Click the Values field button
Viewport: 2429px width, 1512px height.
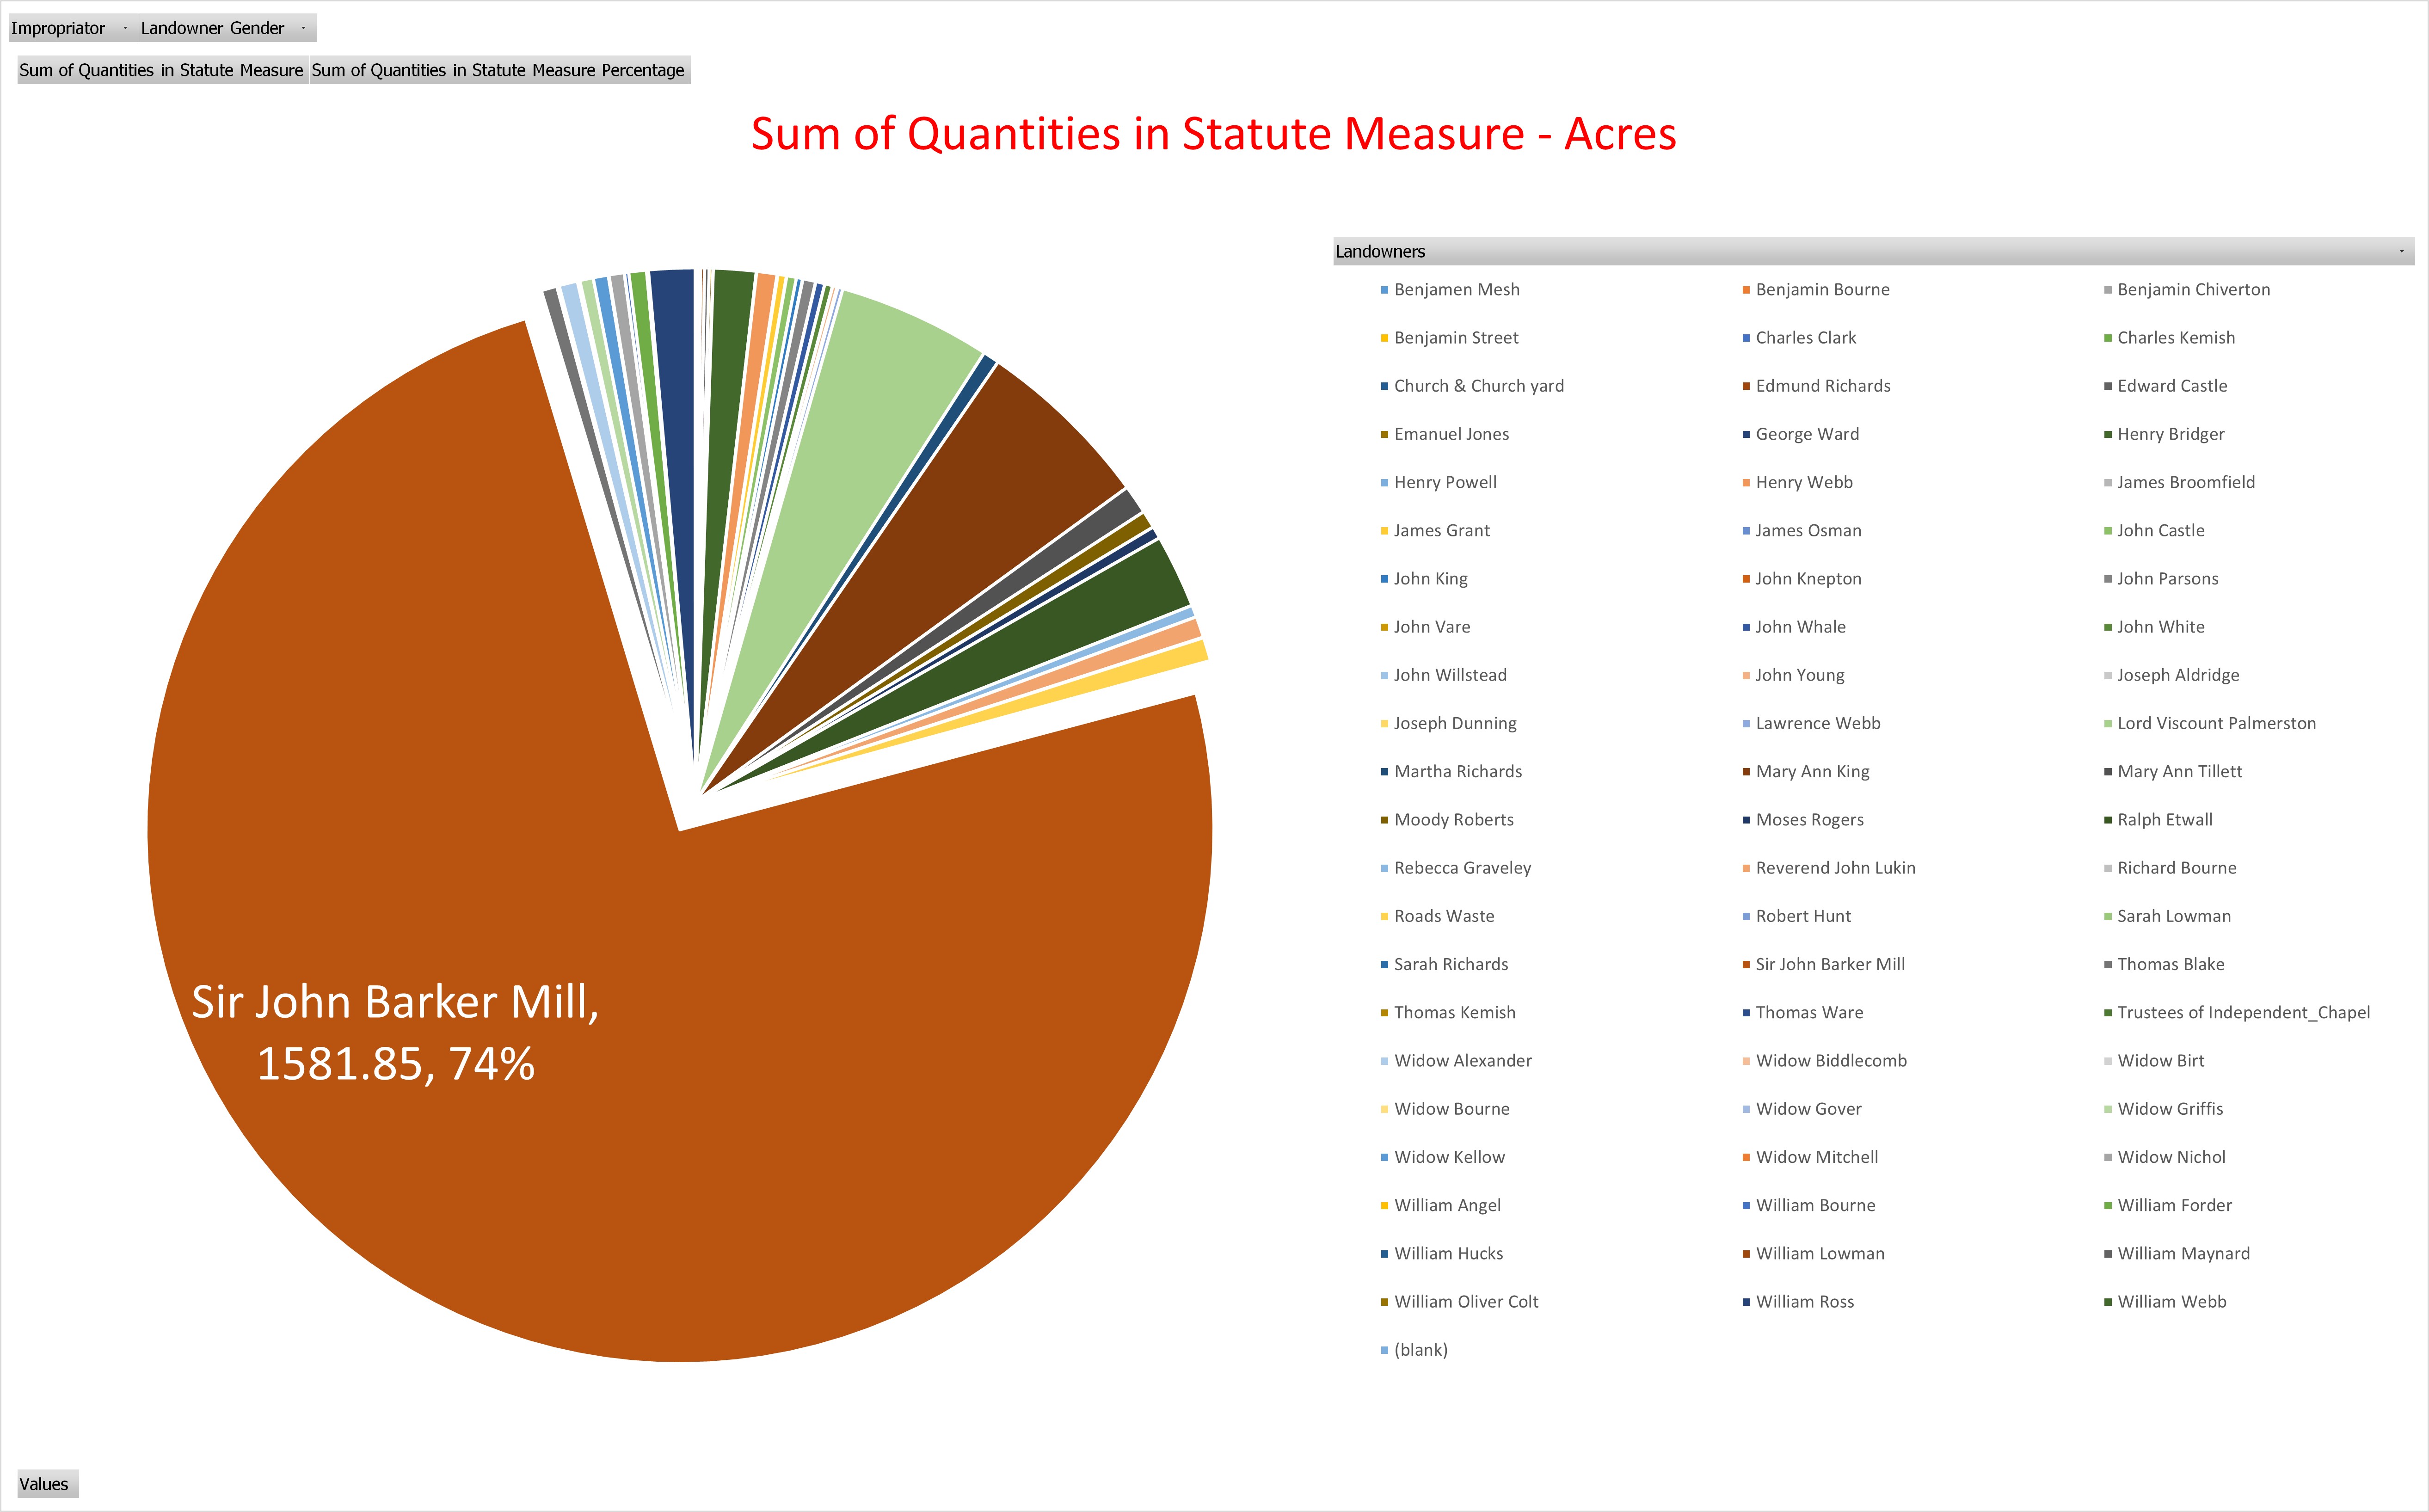tap(44, 1483)
